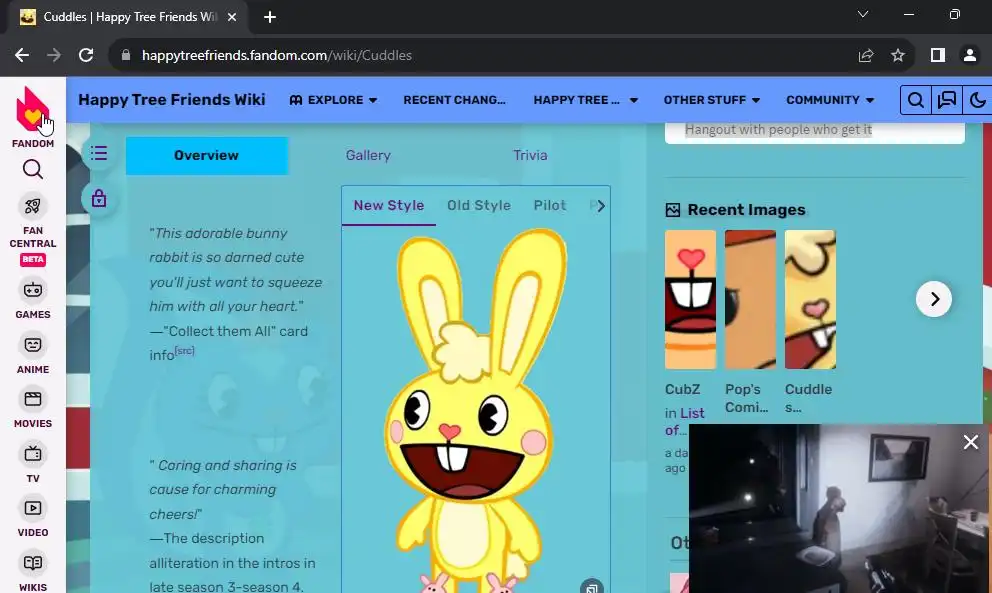Open a new browser tab
Screen dimensions: 992x593
pos(270,17)
